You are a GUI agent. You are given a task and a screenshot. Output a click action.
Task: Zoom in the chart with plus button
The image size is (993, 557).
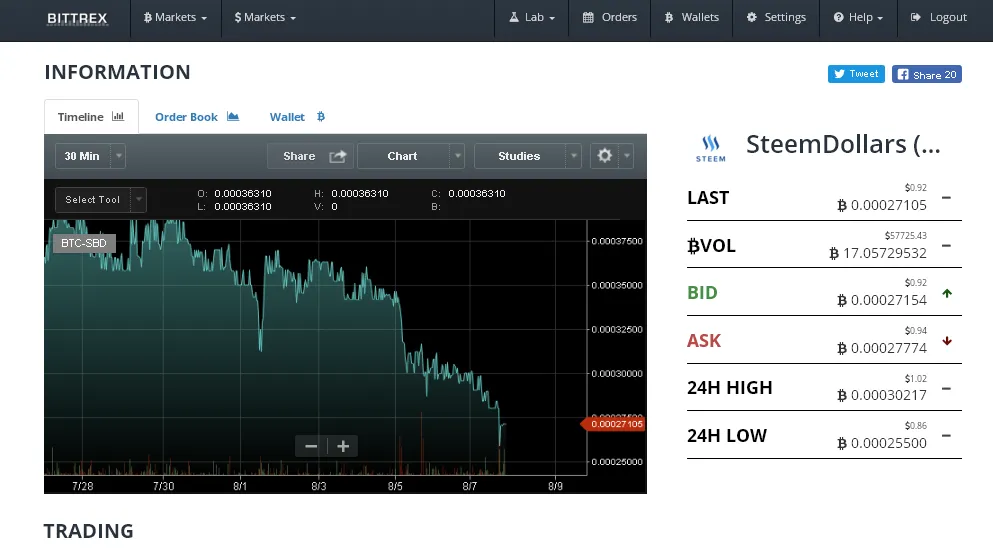[x=343, y=446]
